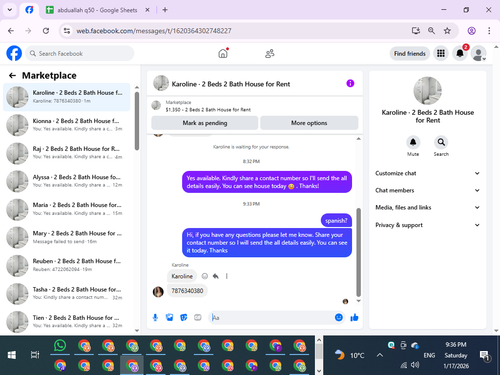Open the Mary conversation with failed message
Screen dimensions: 500x375
click(67, 237)
